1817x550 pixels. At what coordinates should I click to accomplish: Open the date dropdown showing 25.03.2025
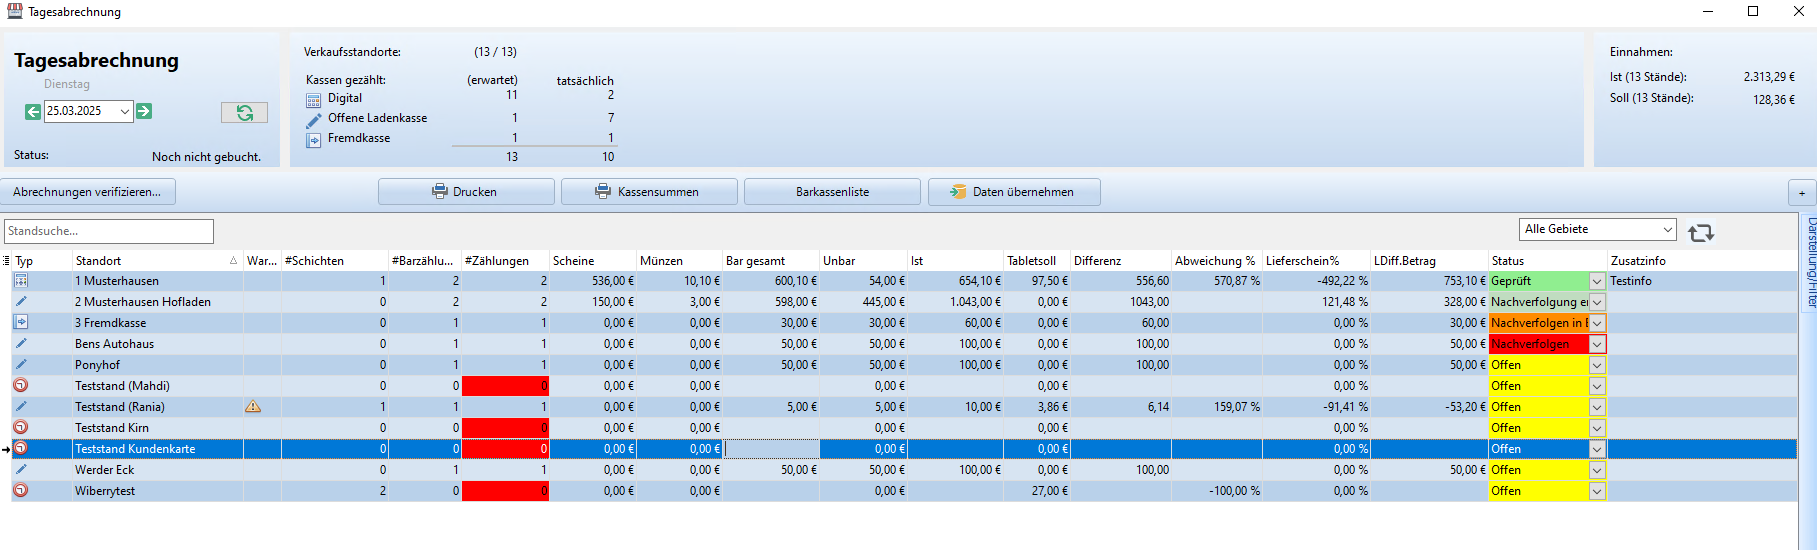[x=125, y=111]
